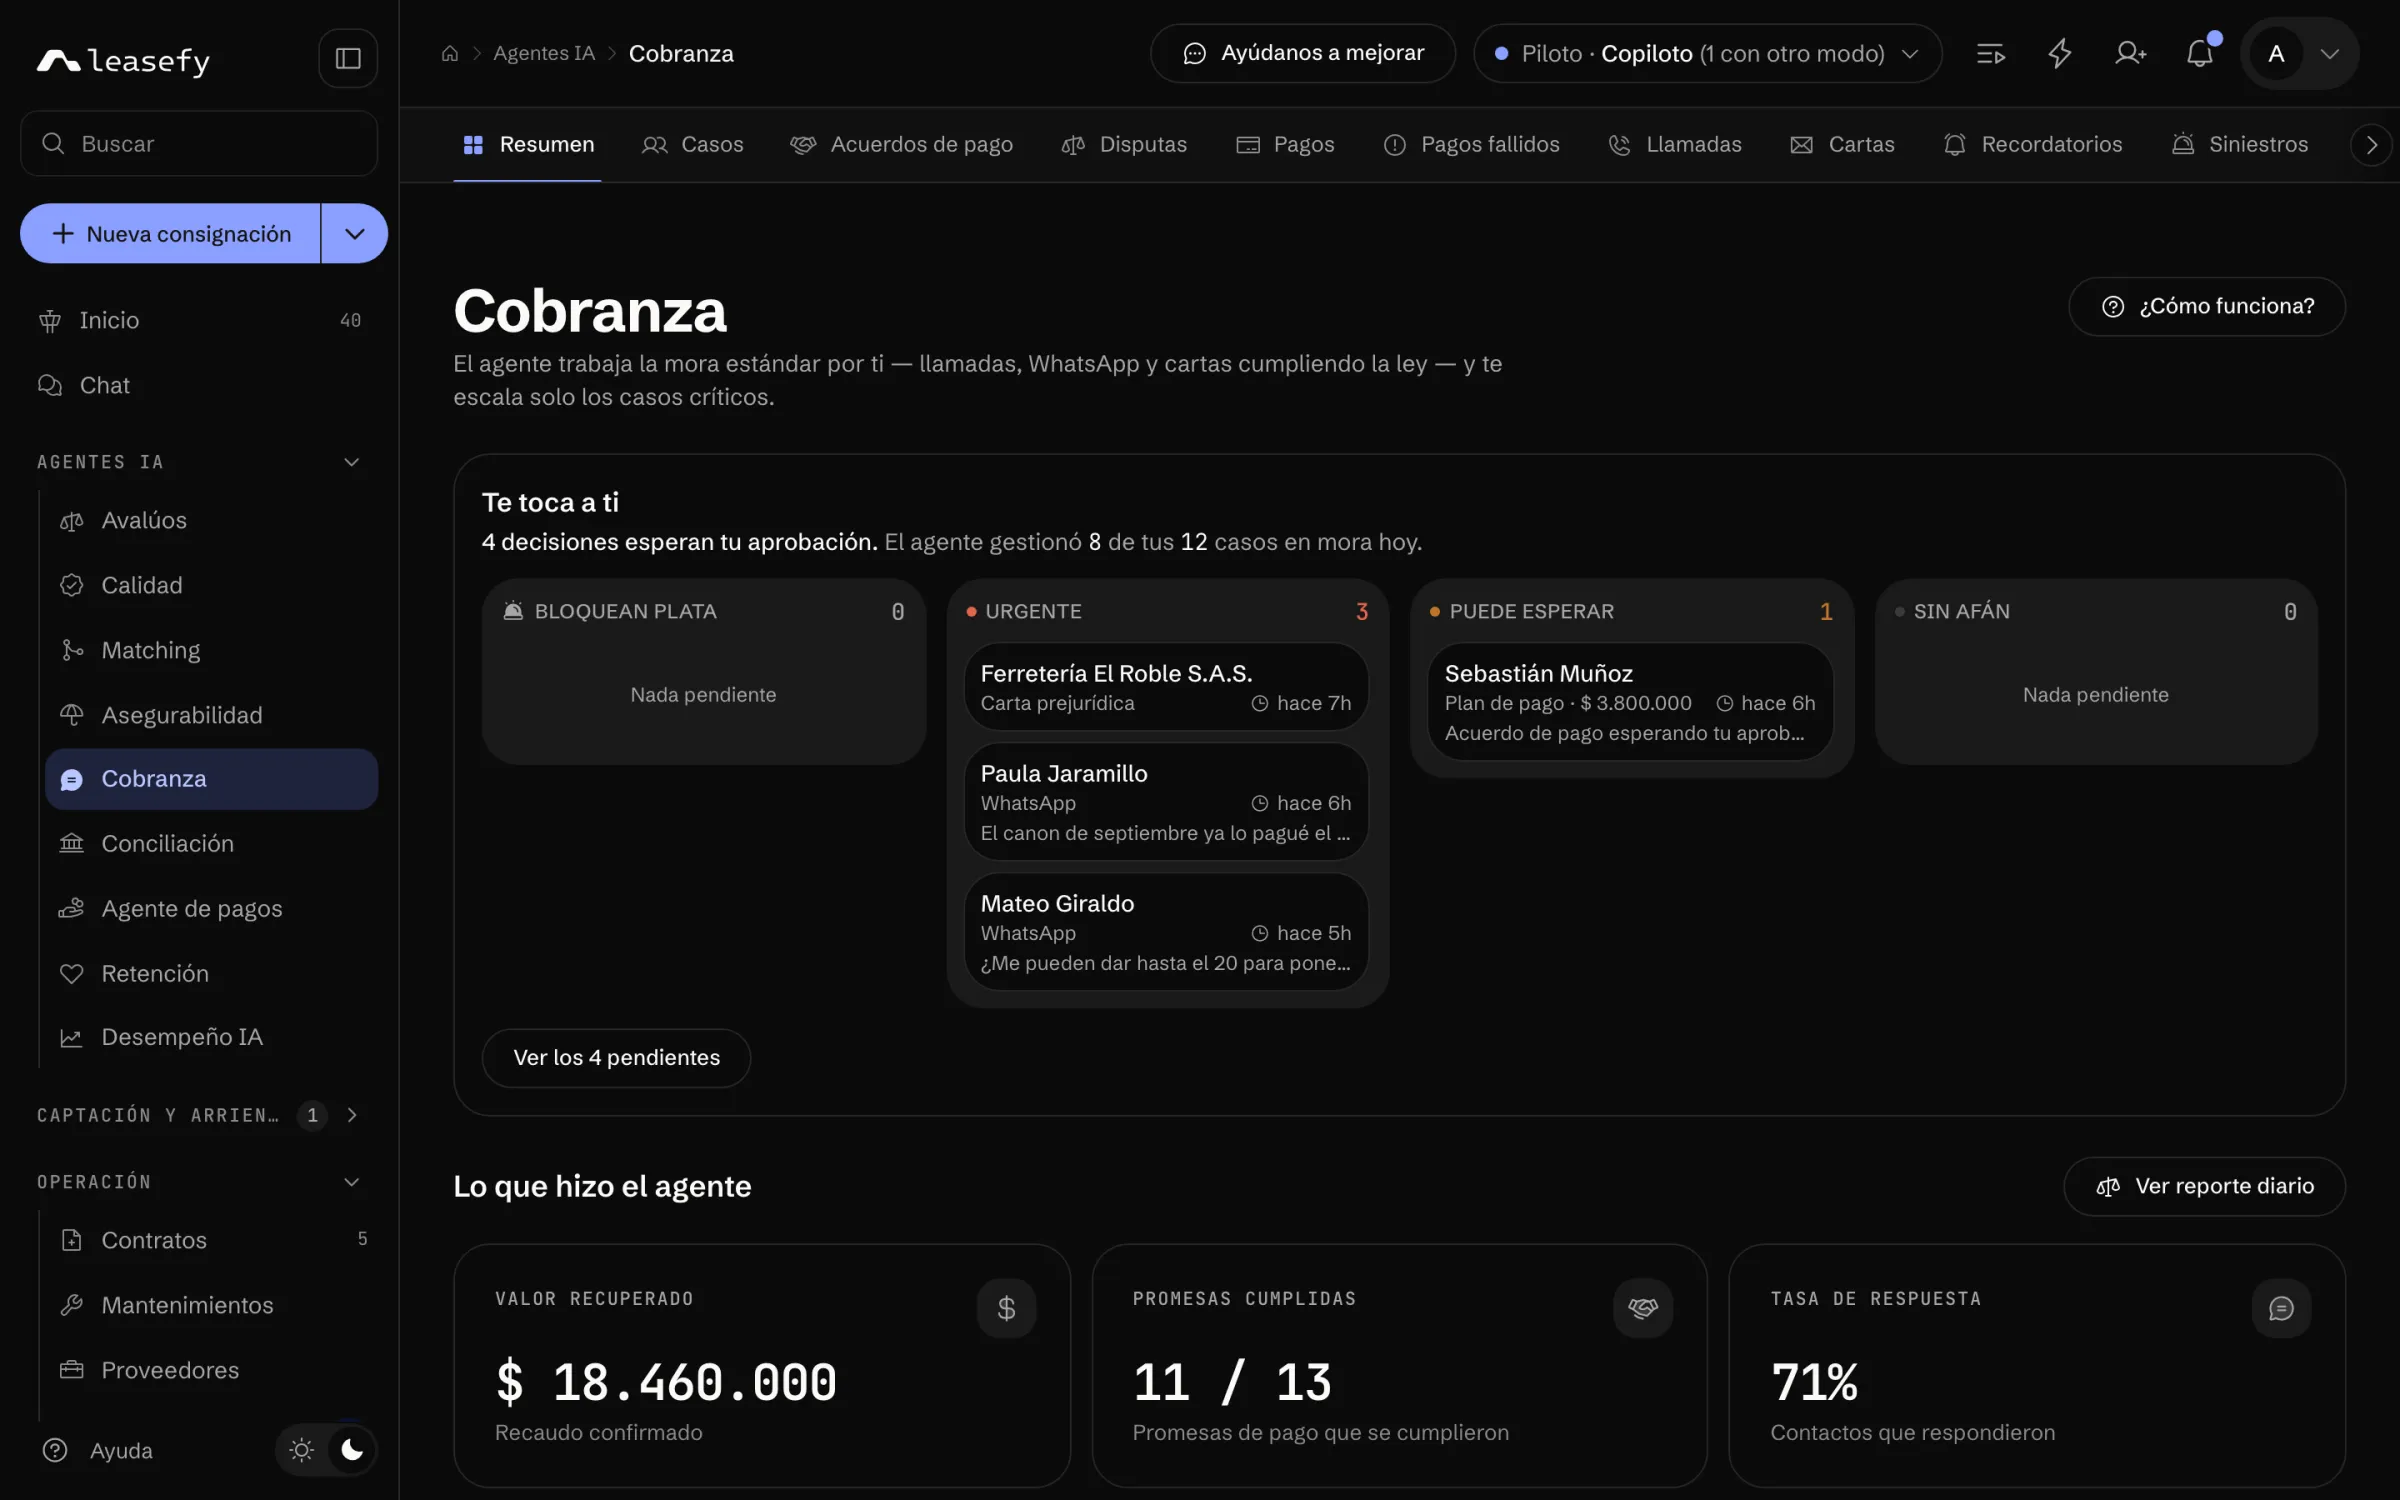Click the Ayúdanos a mejorar button
Screen dimensions: 2400x1500
(x=1303, y=53)
